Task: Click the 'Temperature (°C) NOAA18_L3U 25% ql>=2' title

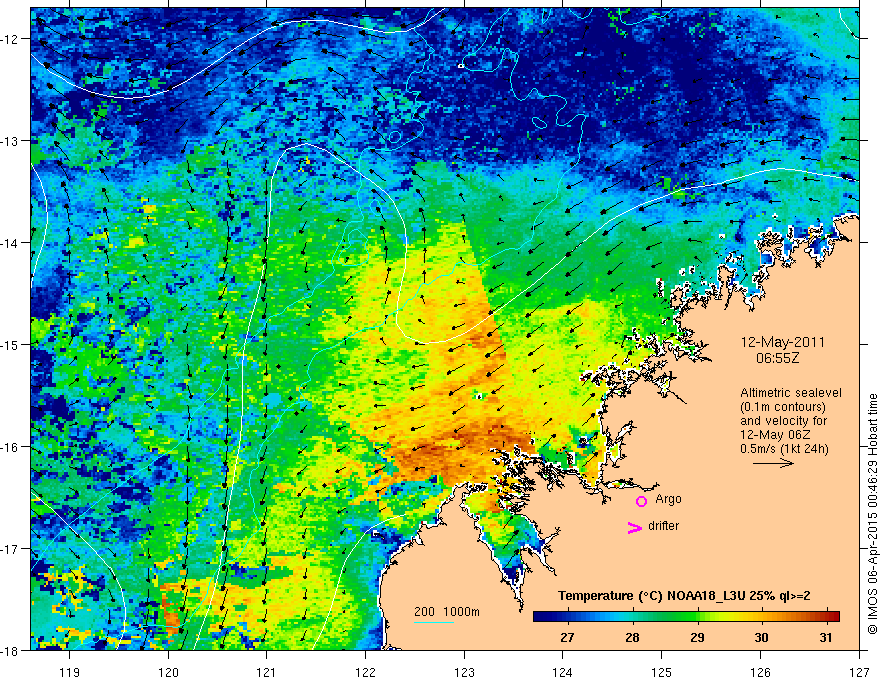Action: tap(684, 596)
